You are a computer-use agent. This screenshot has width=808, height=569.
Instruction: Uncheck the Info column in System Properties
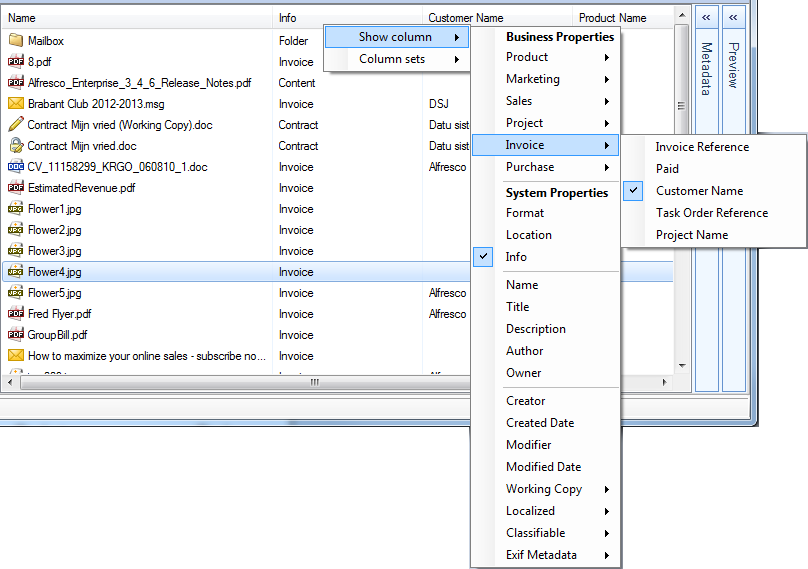coord(516,257)
